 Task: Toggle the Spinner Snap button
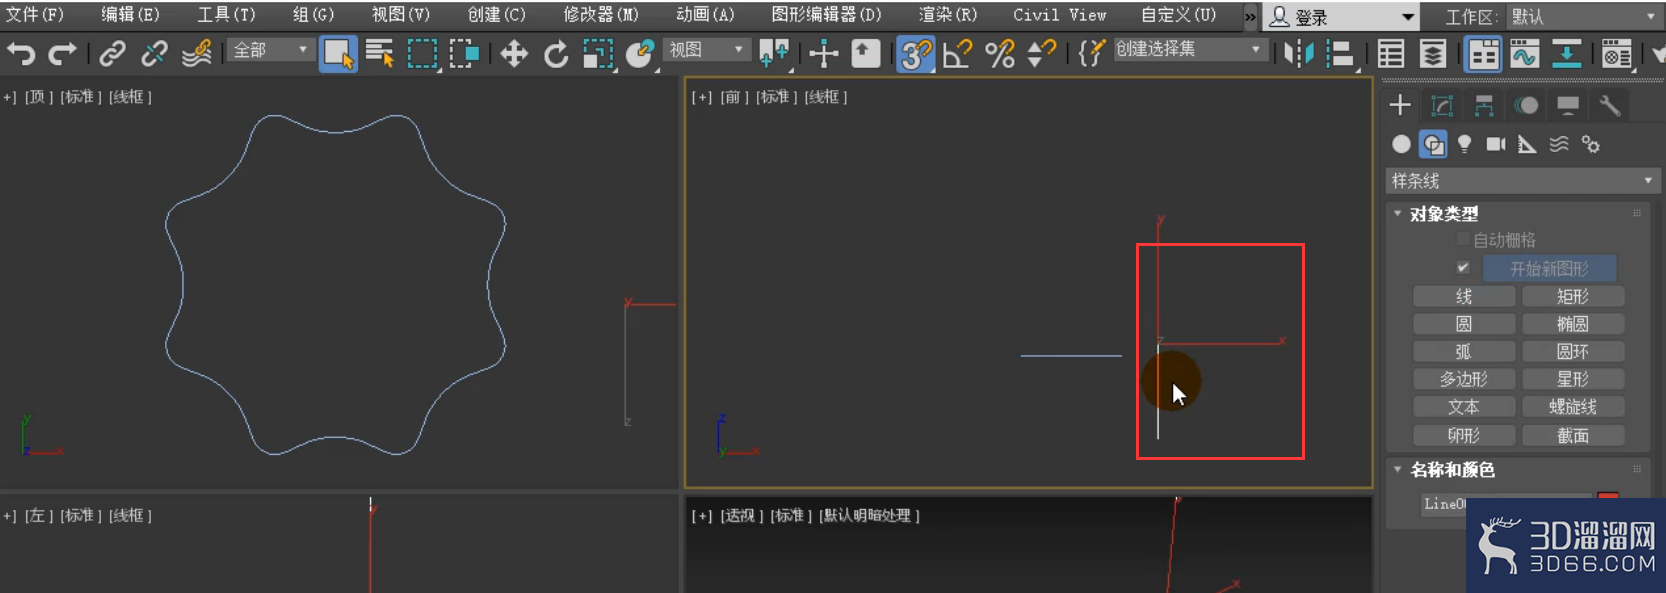coord(1041,53)
